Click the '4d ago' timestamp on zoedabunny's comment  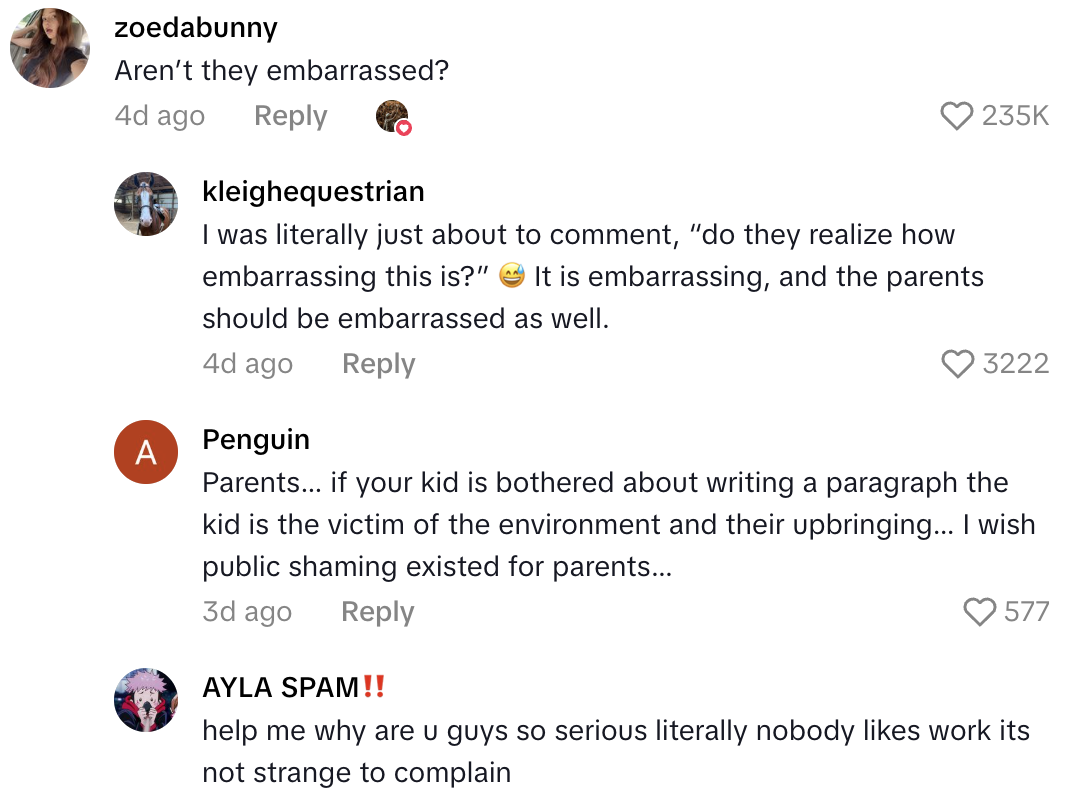pos(159,116)
